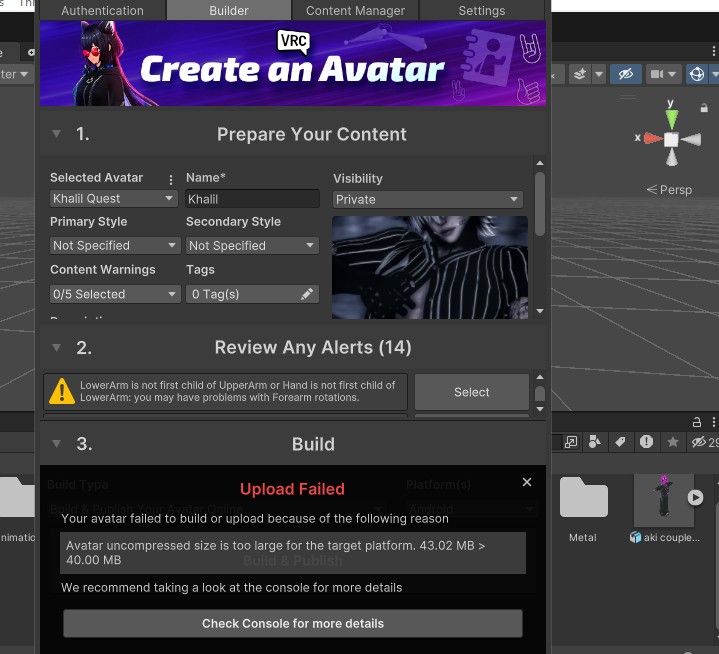Toggle the Project panel lock icon
719x654 pixels.
(697, 422)
